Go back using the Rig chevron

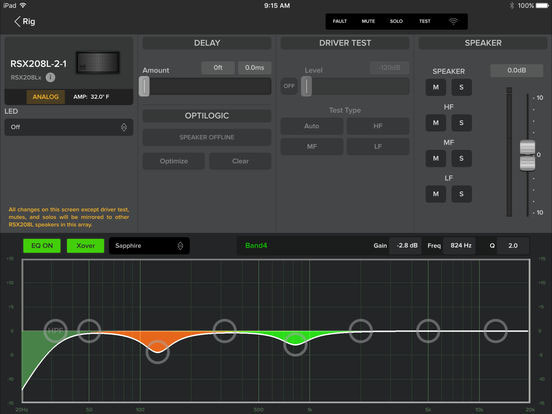(x=25, y=21)
